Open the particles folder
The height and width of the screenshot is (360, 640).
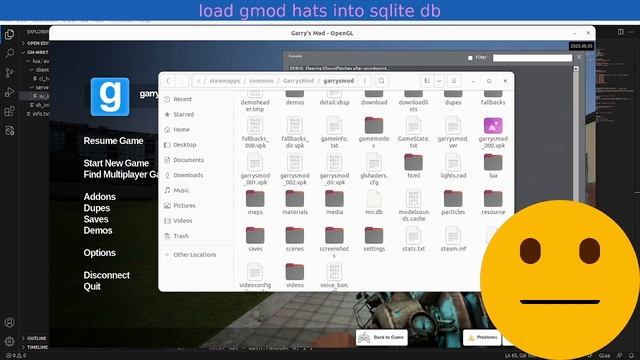(x=453, y=202)
